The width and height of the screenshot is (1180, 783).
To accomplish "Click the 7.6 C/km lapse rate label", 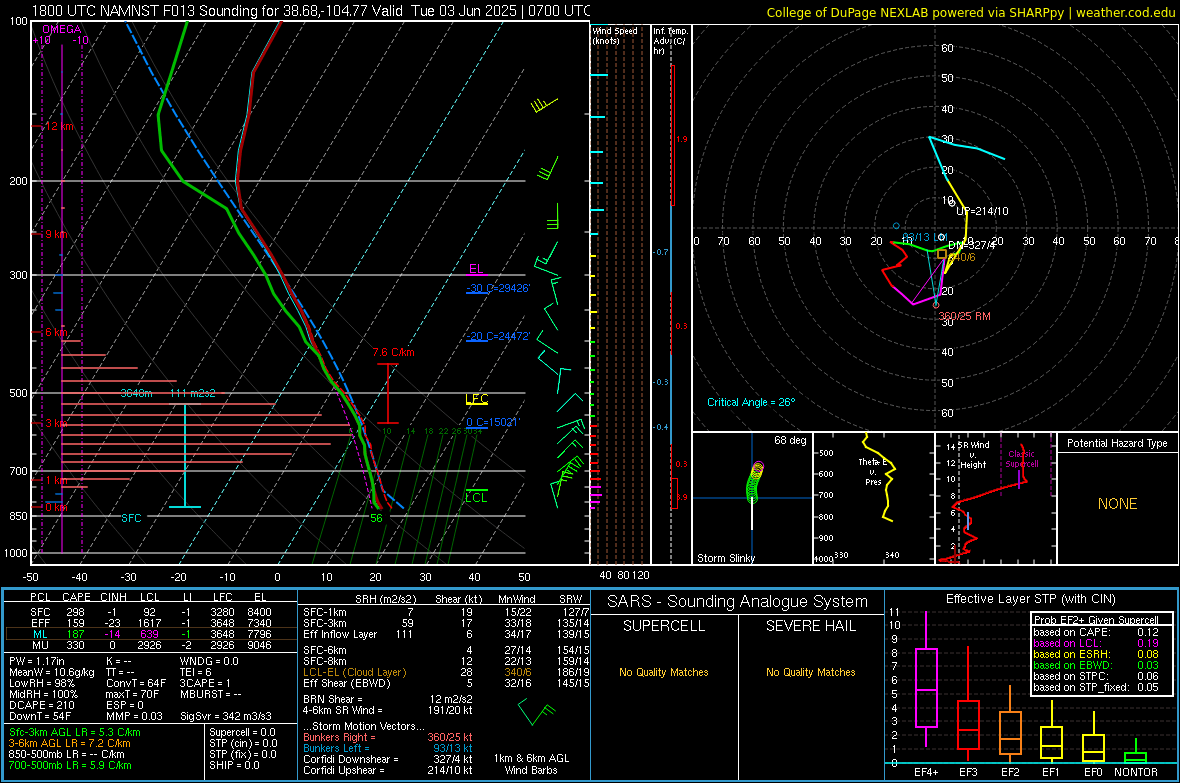I will tap(393, 352).
